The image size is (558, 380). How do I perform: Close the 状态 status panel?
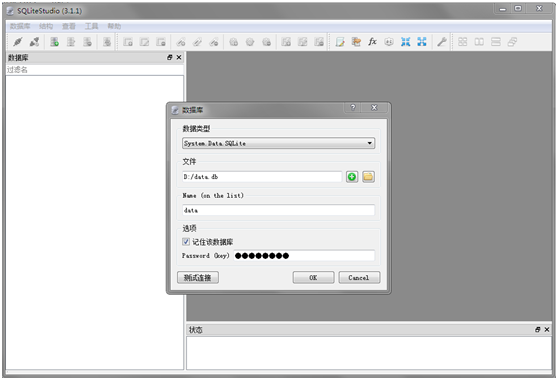547,330
